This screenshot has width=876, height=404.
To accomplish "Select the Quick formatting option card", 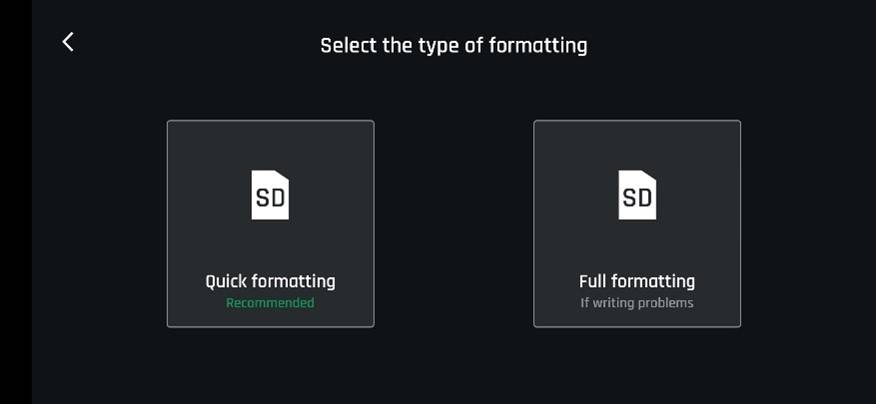I will (270, 223).
